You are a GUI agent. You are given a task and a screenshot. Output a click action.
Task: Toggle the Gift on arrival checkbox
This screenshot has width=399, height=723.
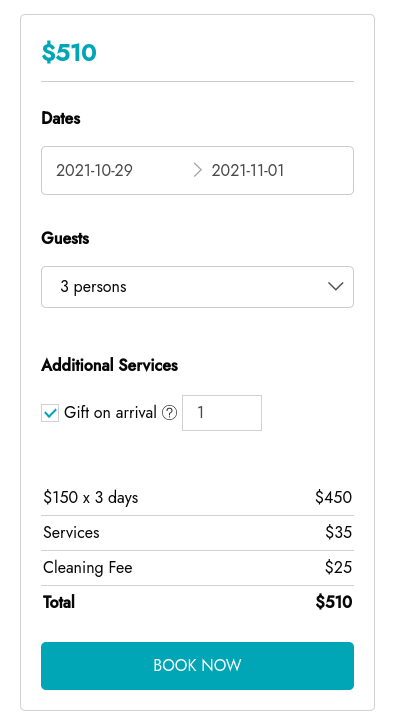coord(50,413)
